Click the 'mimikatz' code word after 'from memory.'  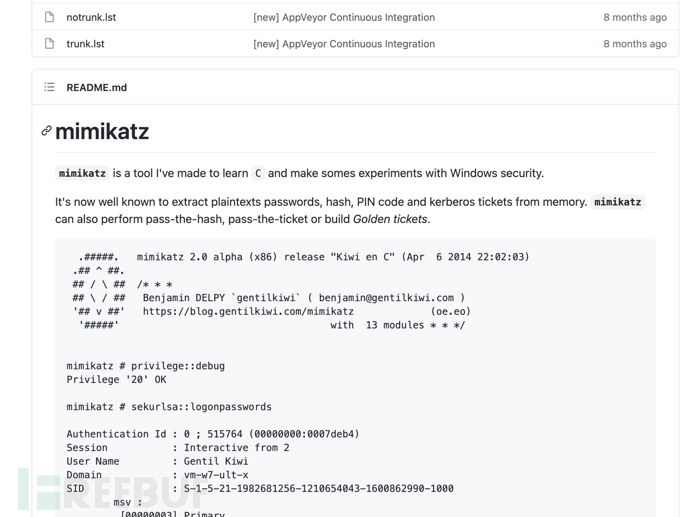(x=617, y=202)
